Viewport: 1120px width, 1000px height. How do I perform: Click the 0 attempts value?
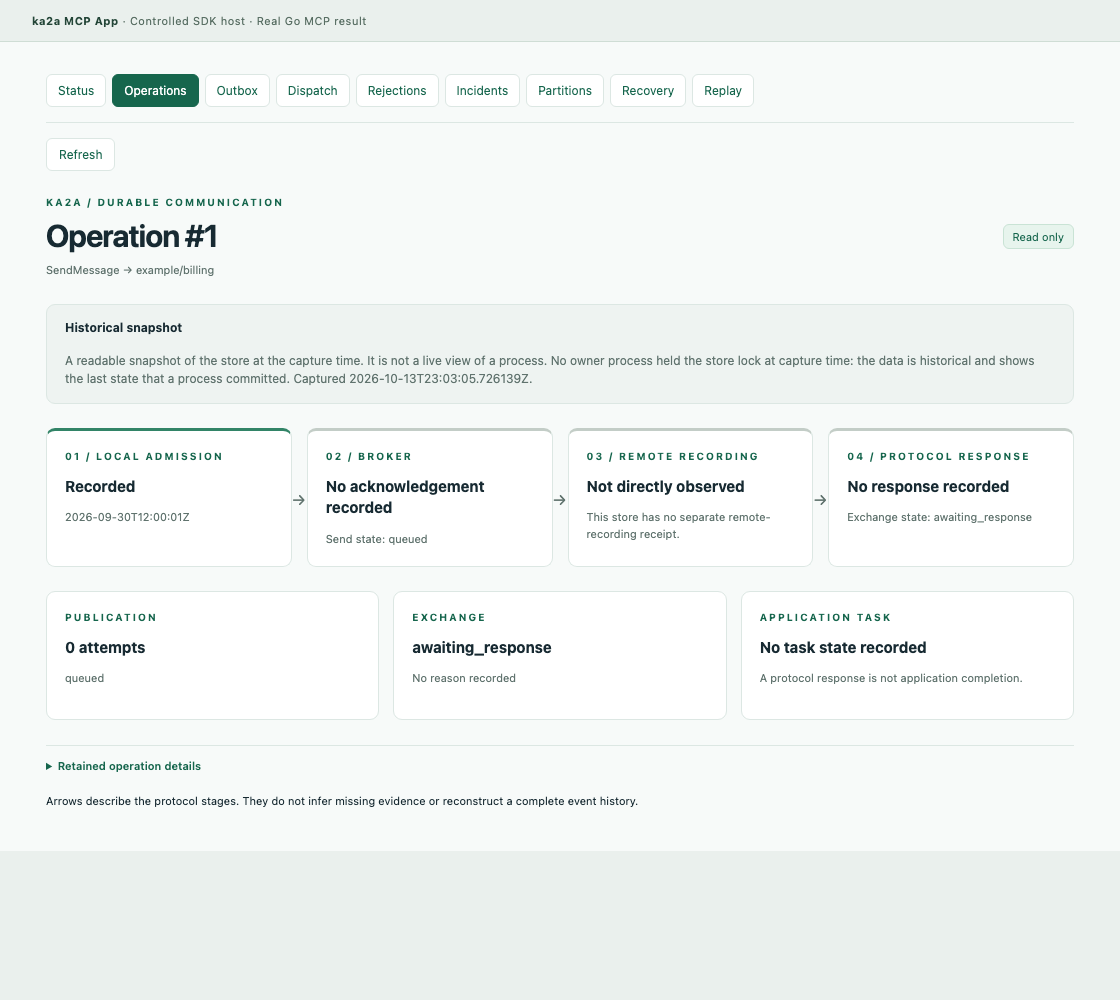coord(105,648)
